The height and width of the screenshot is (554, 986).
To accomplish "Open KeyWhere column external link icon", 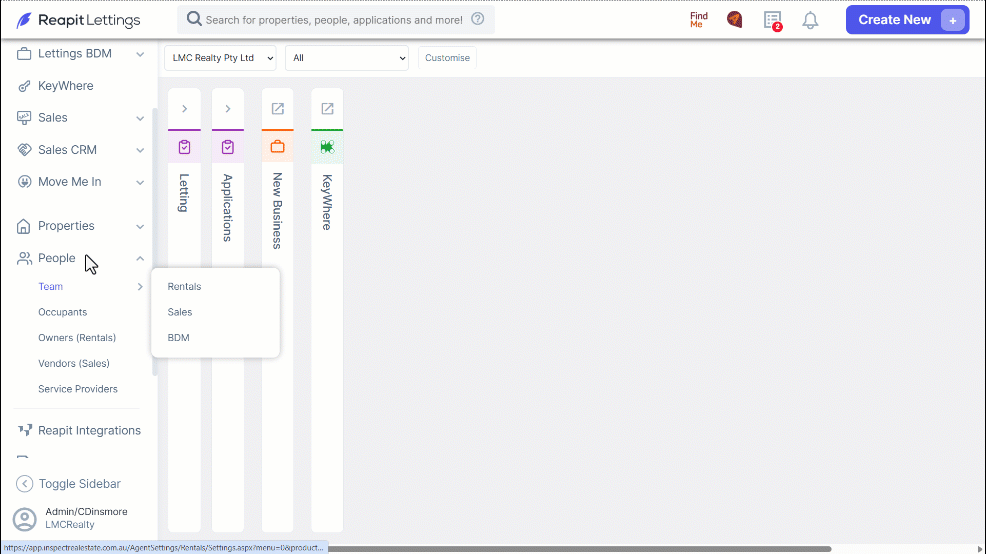I will (327, 109).
